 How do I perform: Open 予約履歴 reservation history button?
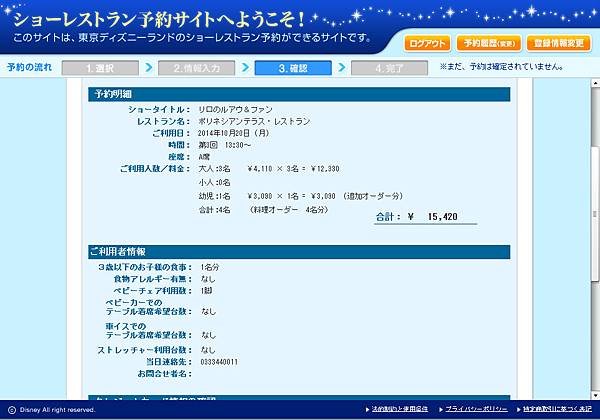click(x=489, y=43)
